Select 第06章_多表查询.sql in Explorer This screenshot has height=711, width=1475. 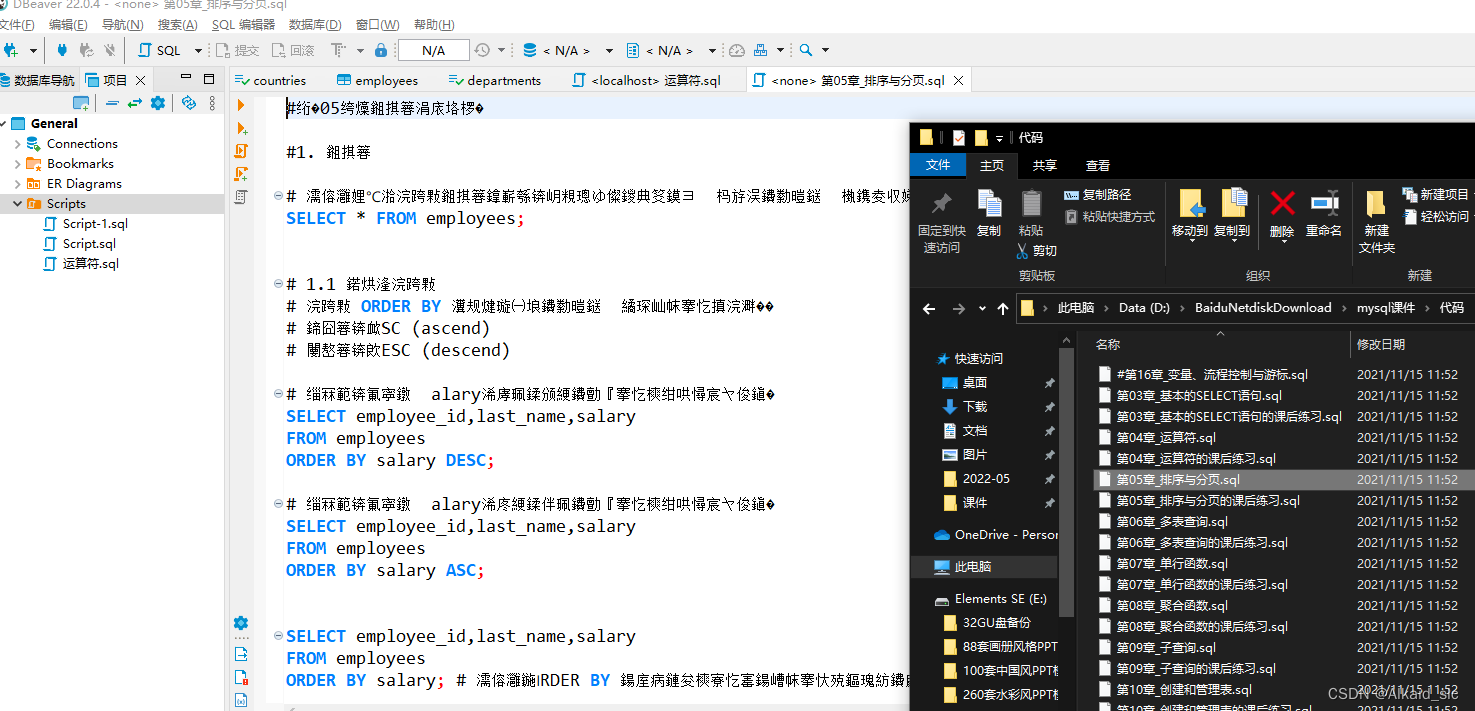coord(1171,522)
